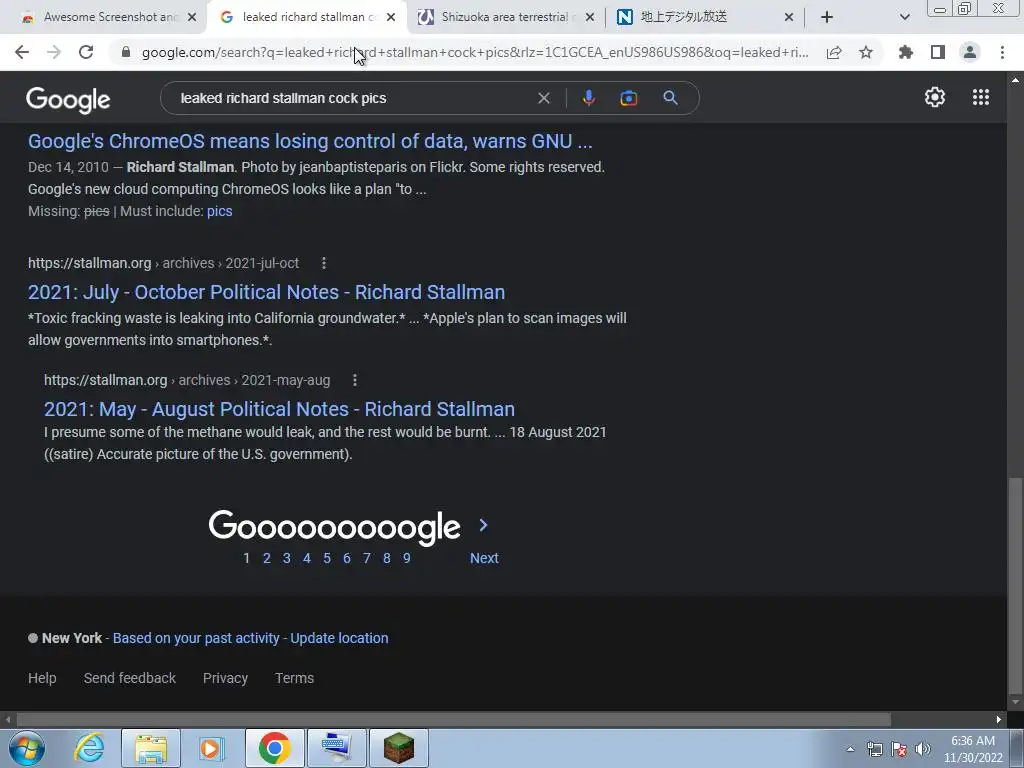Screen dimensions: 1024x768
Task: Click the Next results link
Action: pyautogui.click(x=484, y=558)
